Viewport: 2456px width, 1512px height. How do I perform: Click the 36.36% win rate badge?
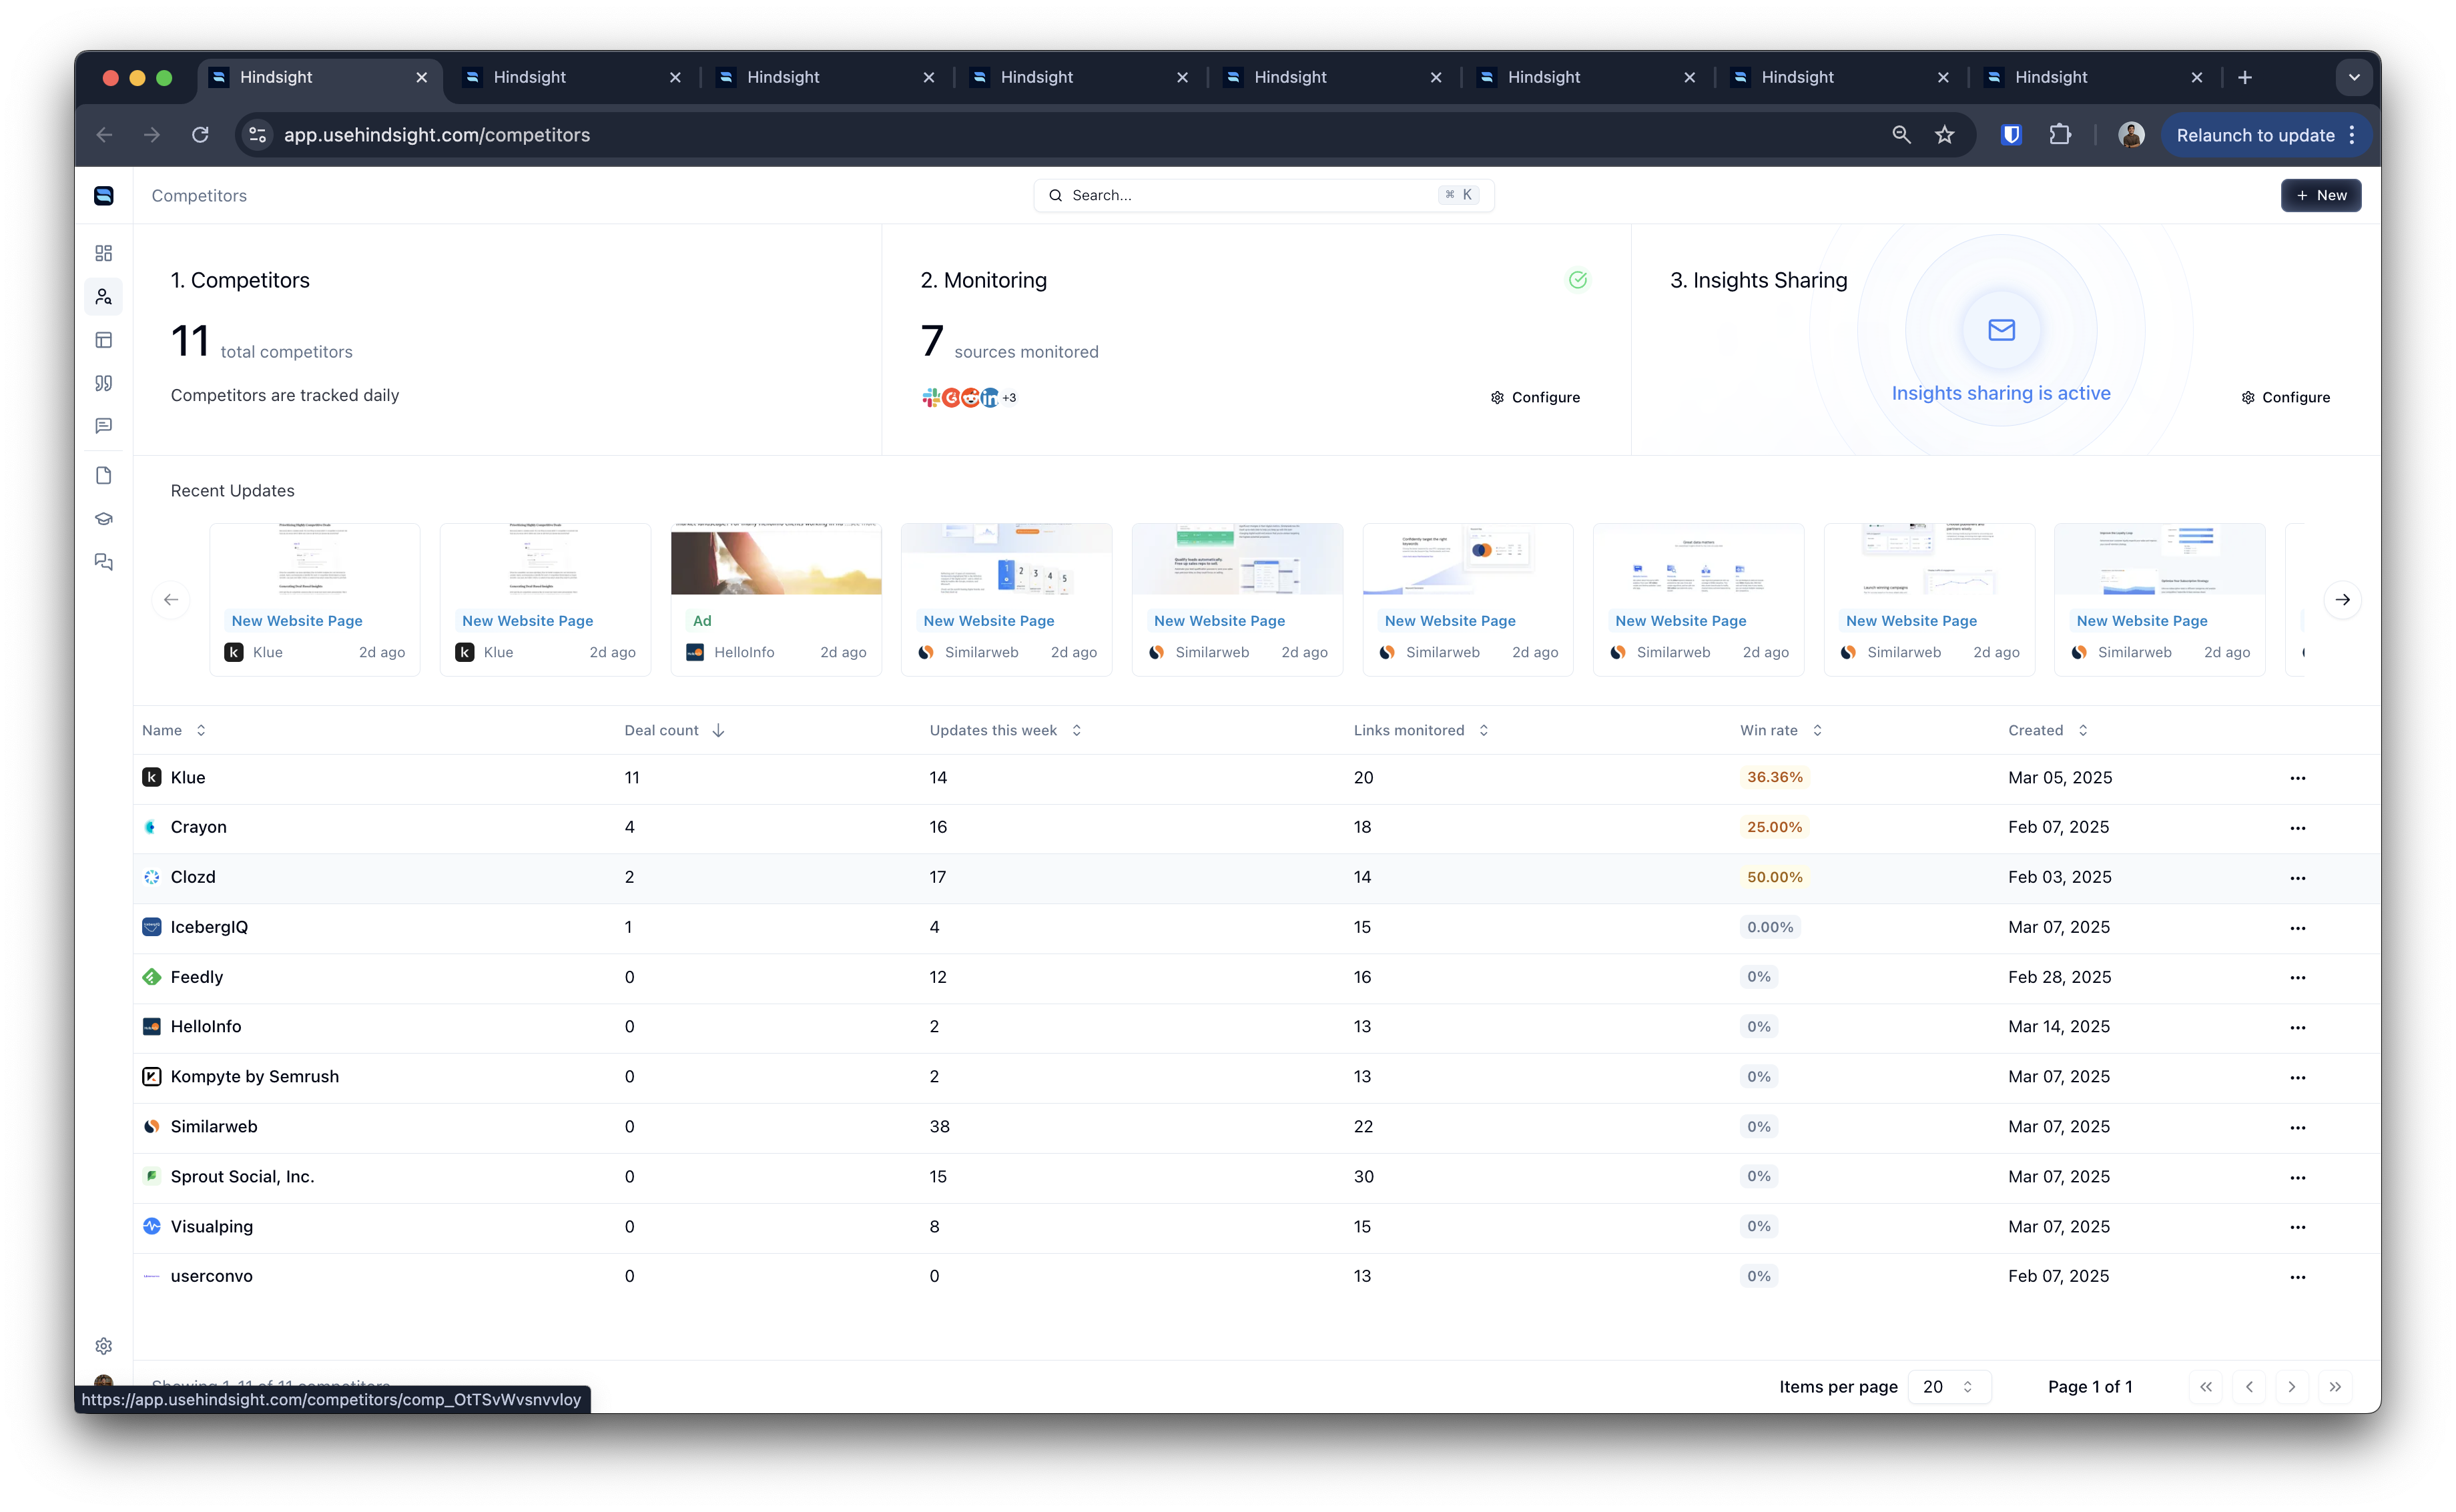tap(1774, 778)
